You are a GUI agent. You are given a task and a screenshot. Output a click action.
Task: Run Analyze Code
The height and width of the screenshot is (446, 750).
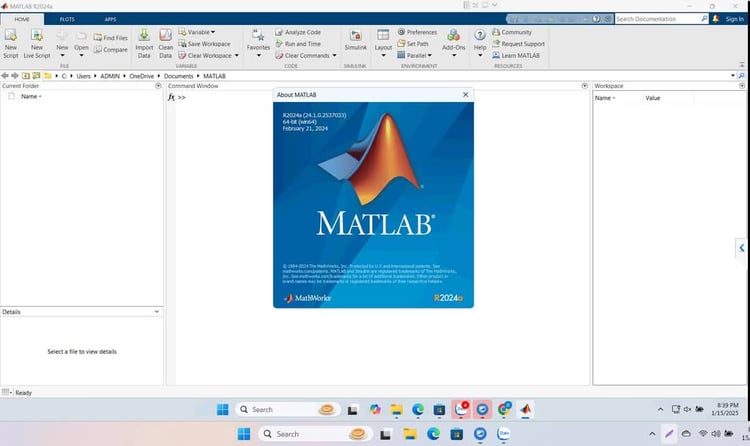298,32
